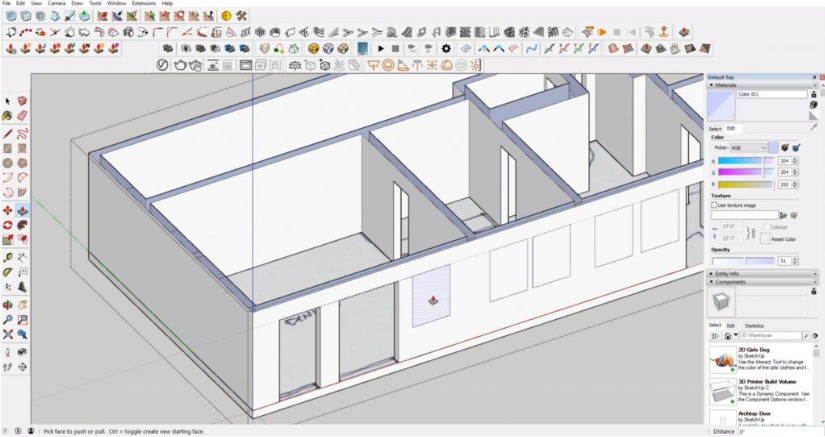Select the Tape Measure tool
The width and height of the screenshot is (825, 437).
(7, 258)
